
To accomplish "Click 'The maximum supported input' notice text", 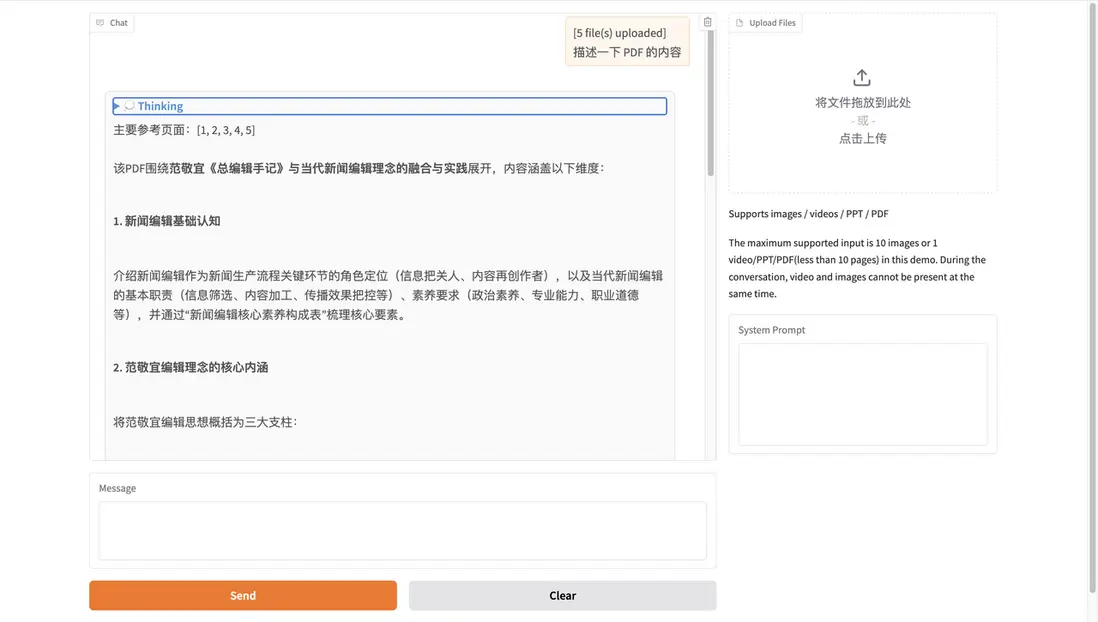I will tap(857, 268).
